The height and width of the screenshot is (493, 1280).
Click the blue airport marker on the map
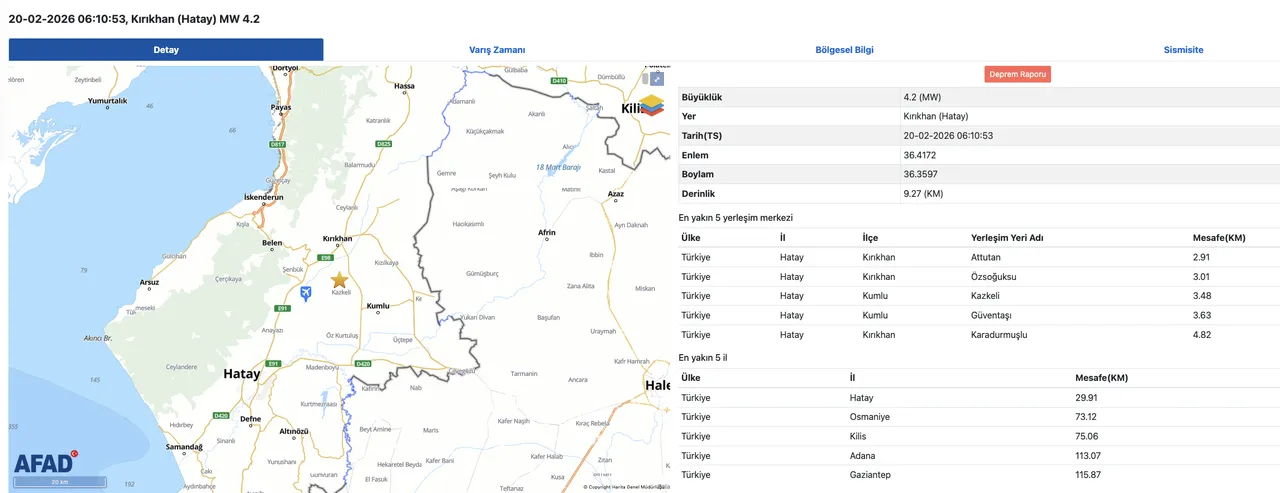tap(305, 292)
